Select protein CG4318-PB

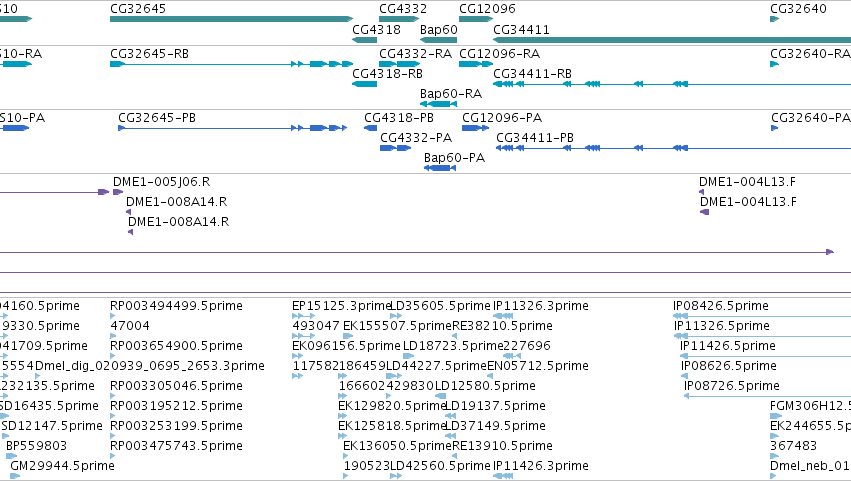pos(370,128)
